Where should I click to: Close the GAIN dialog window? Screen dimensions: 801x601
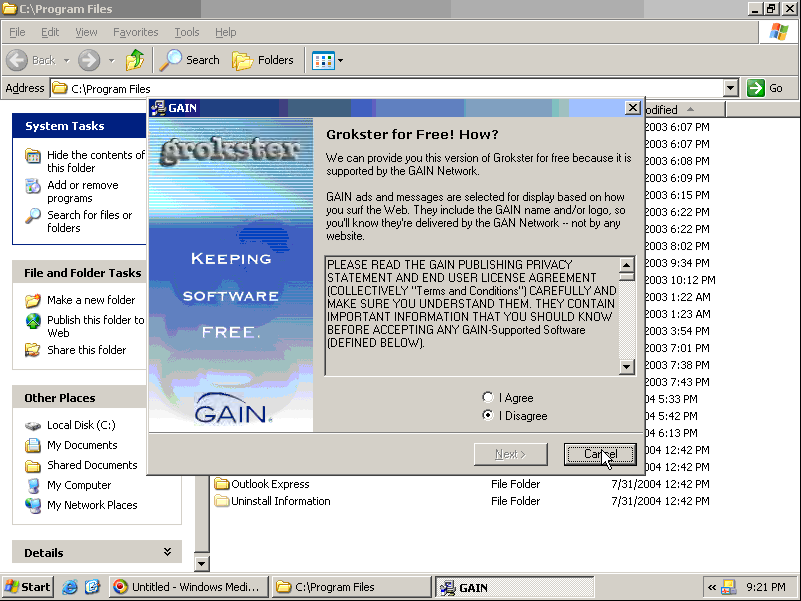(632, 108)
